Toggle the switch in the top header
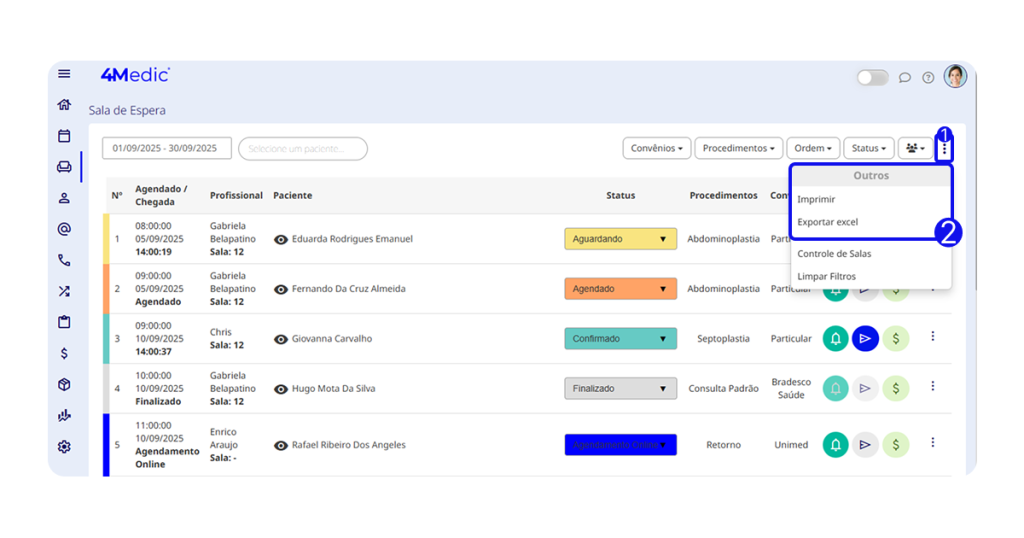 pos(872,77)
